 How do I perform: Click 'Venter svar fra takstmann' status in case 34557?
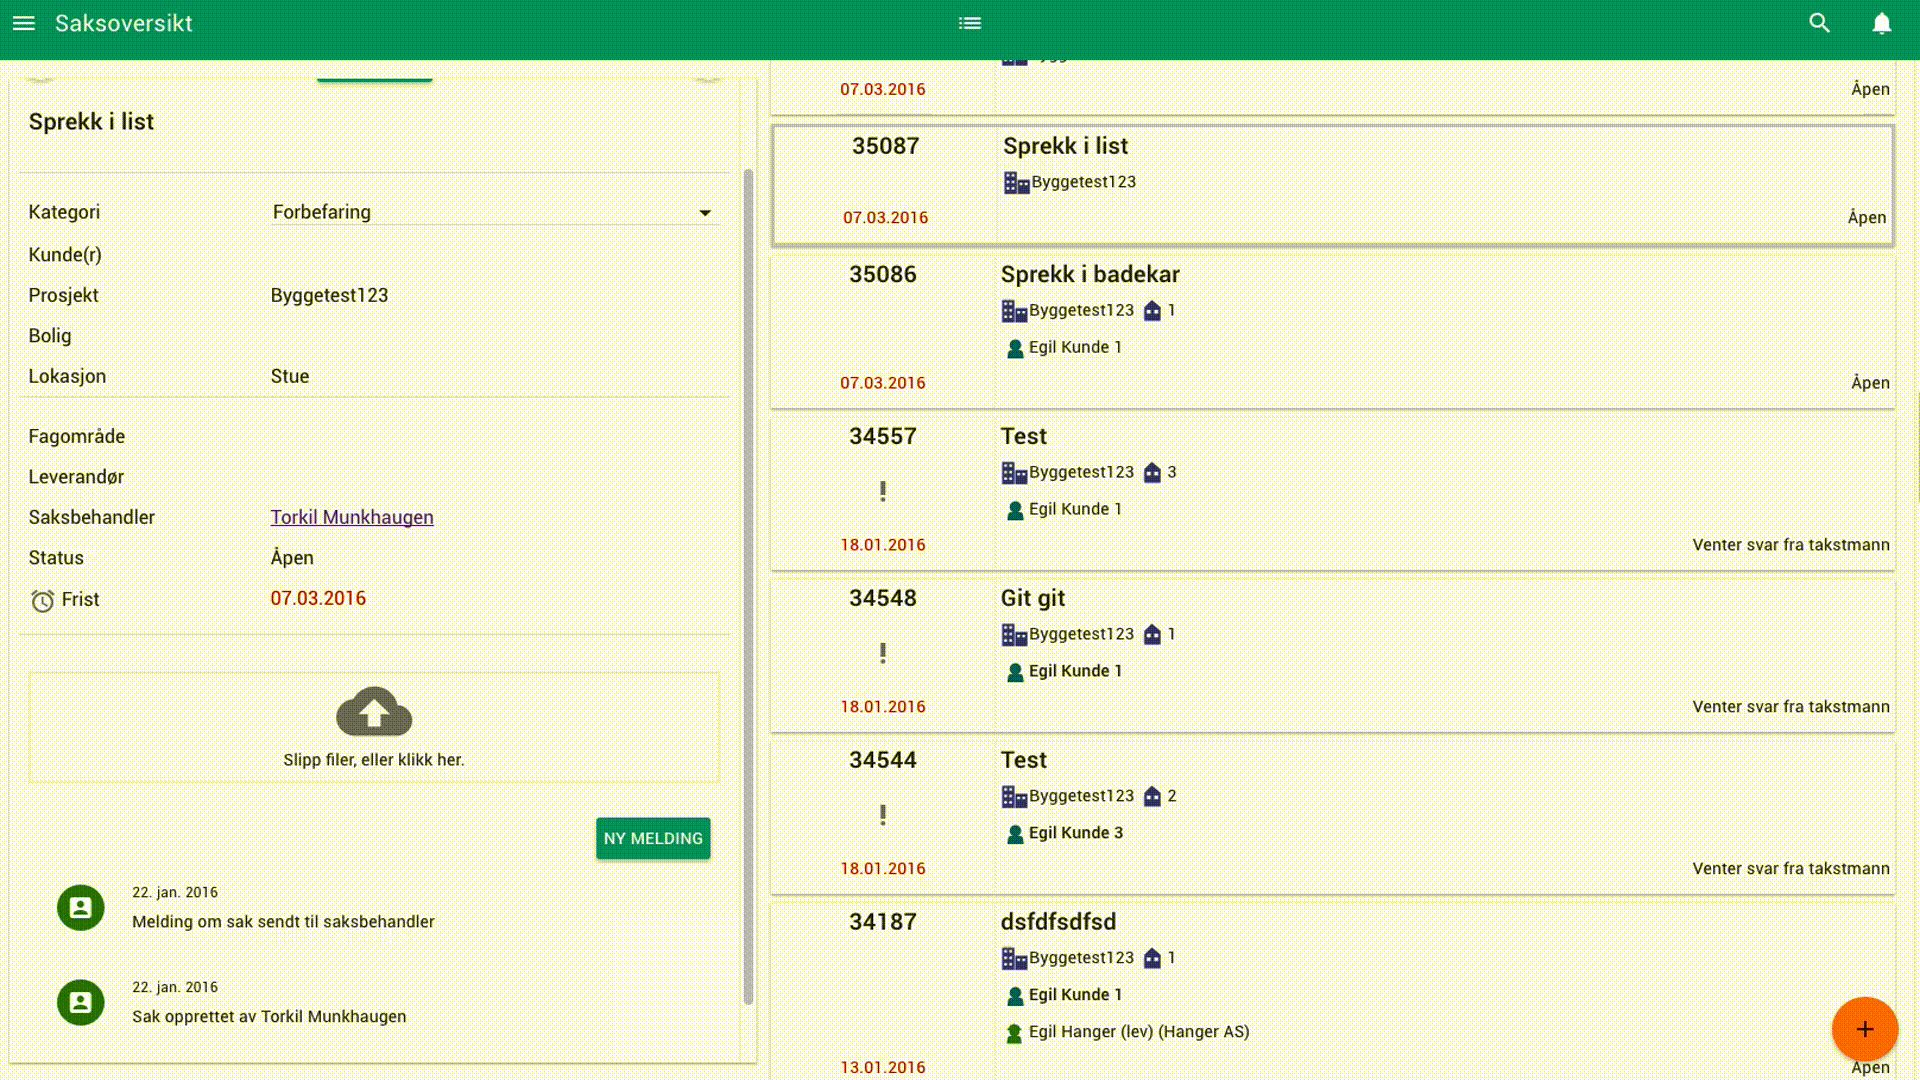point(1791,545)
